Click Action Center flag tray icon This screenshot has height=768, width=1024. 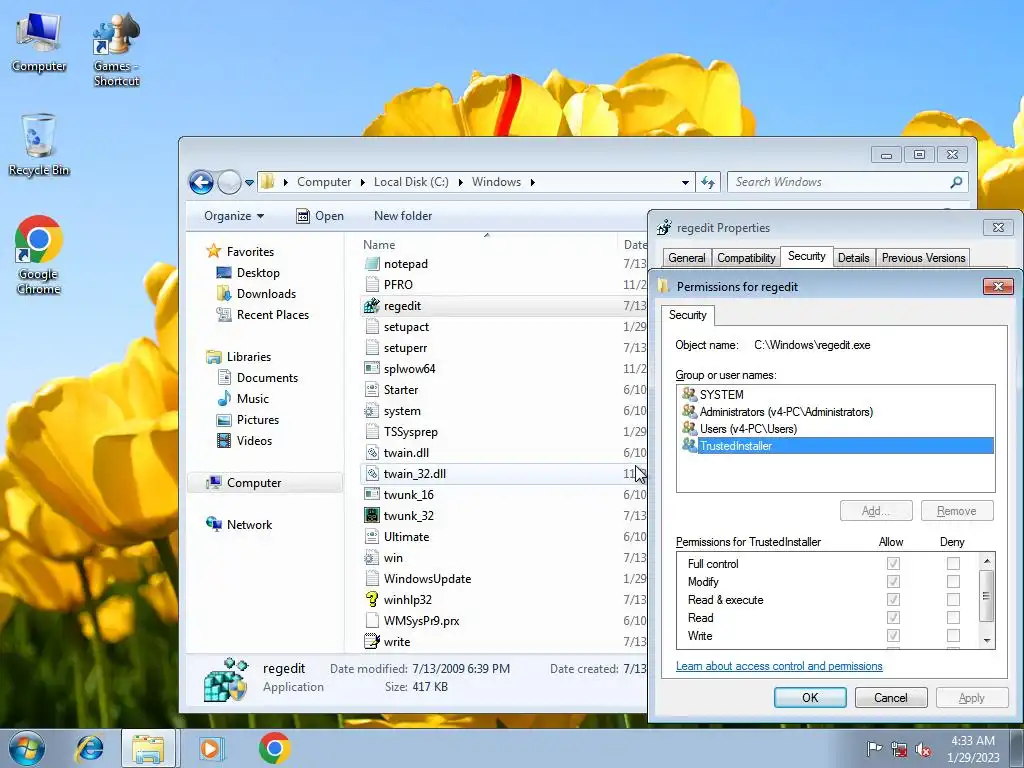click(874, 749)
